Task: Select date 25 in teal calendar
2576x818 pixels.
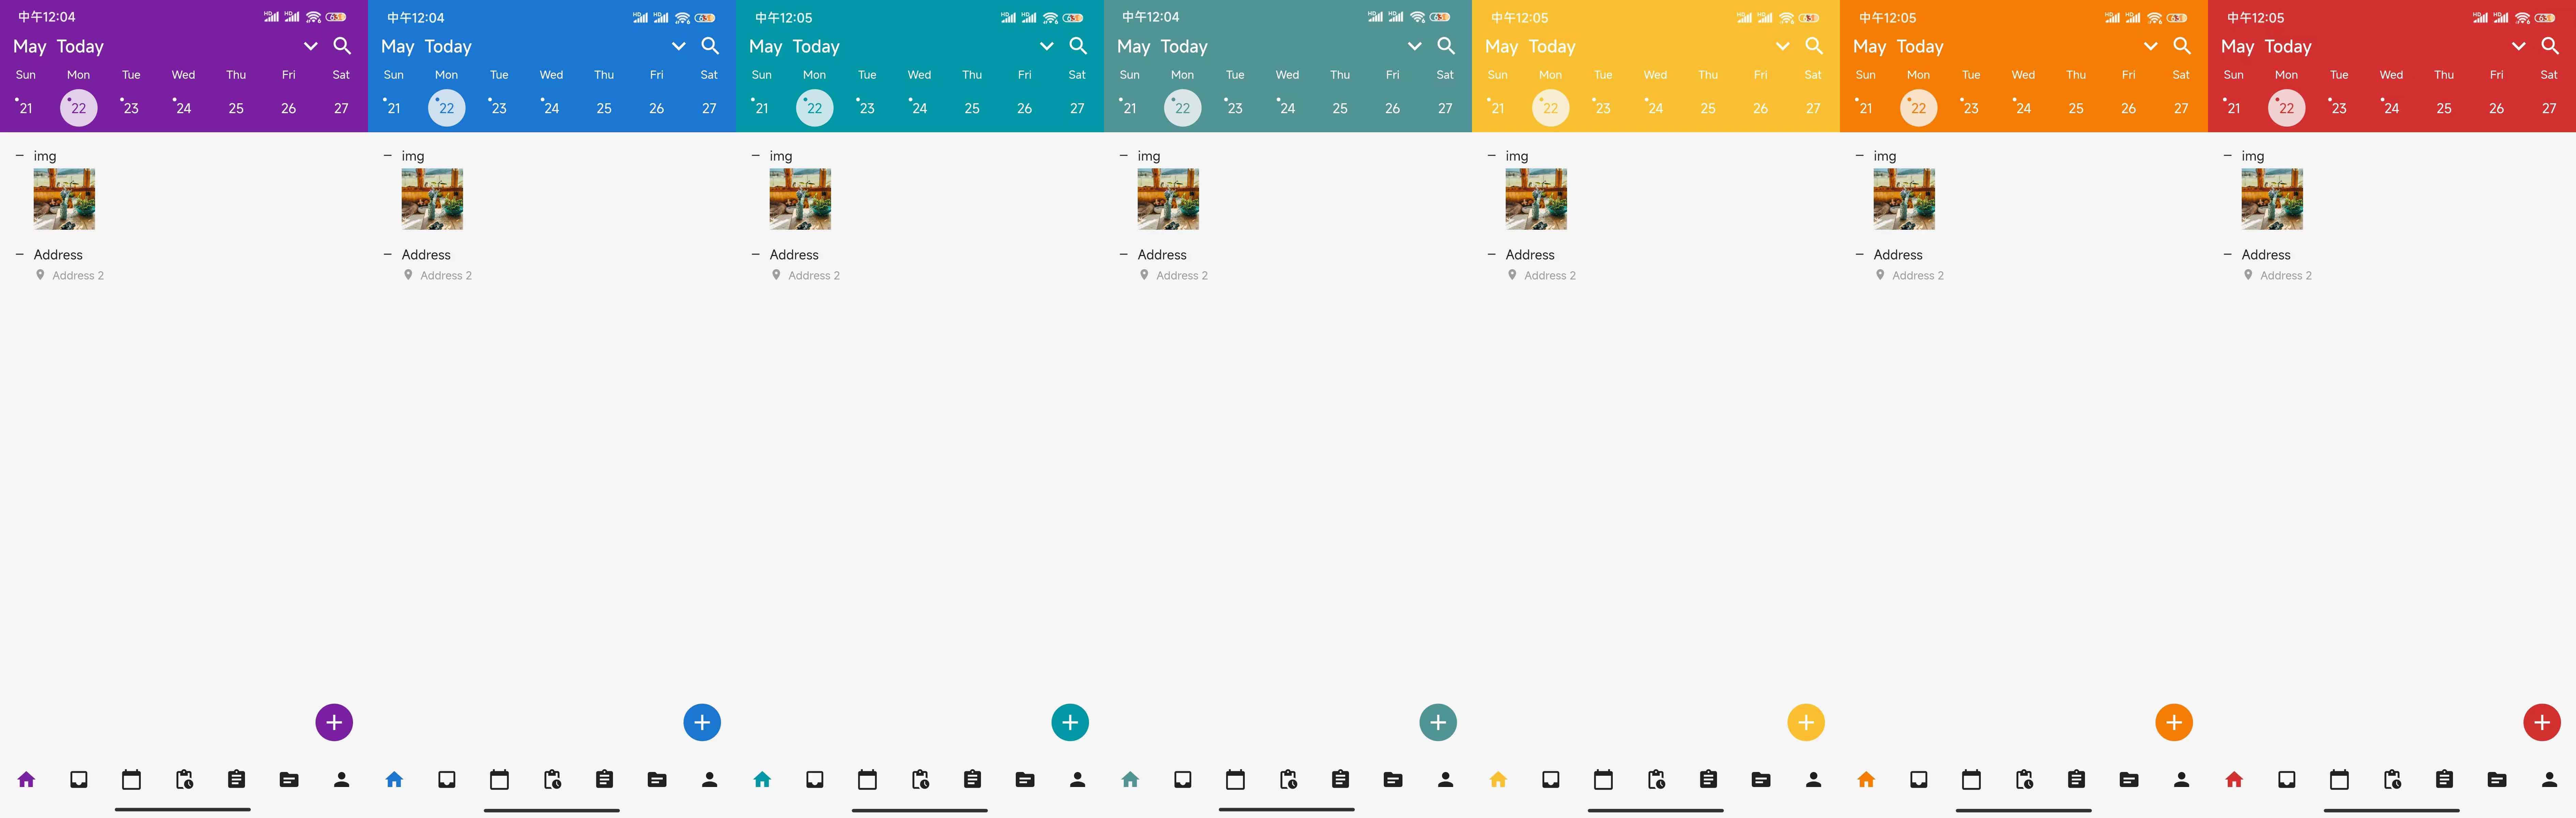Action: pyautogui.click(x=971, y=107)
